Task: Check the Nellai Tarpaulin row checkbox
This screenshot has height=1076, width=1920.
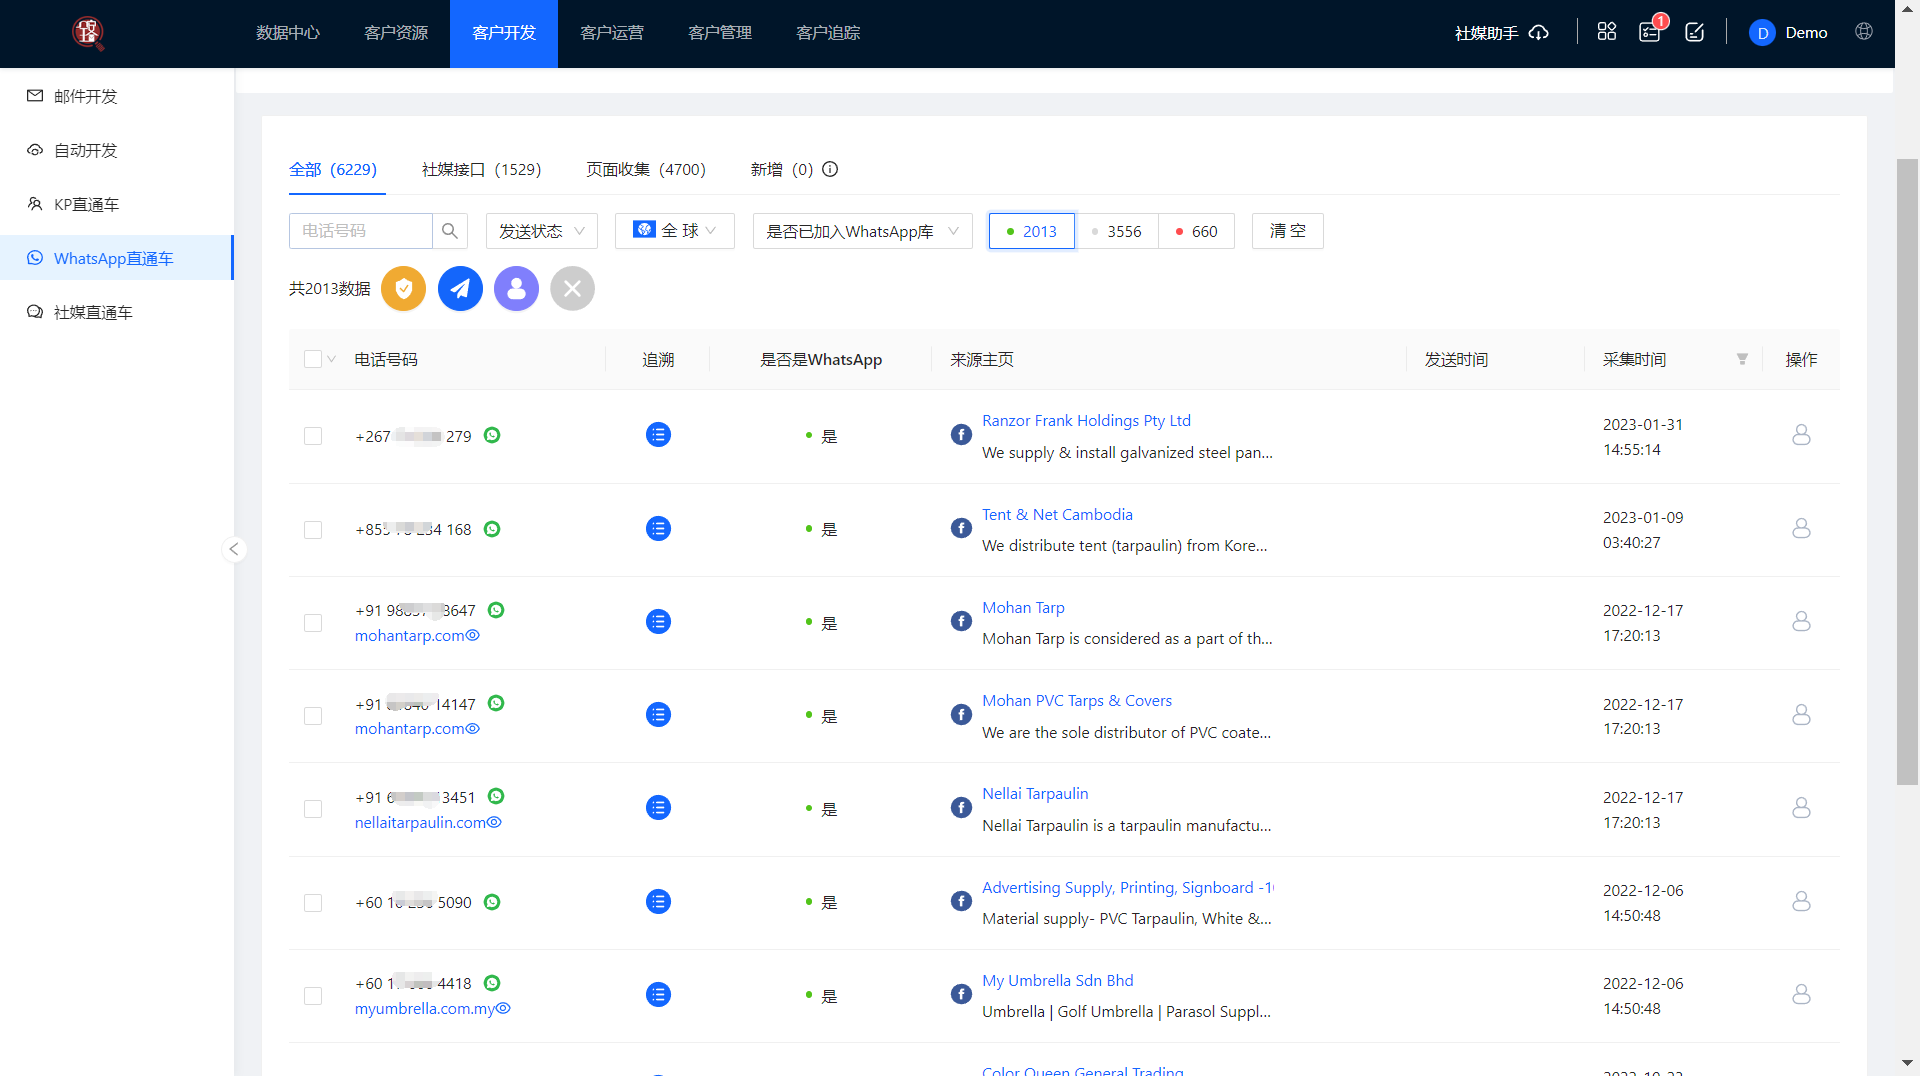Action: (313, 809)
